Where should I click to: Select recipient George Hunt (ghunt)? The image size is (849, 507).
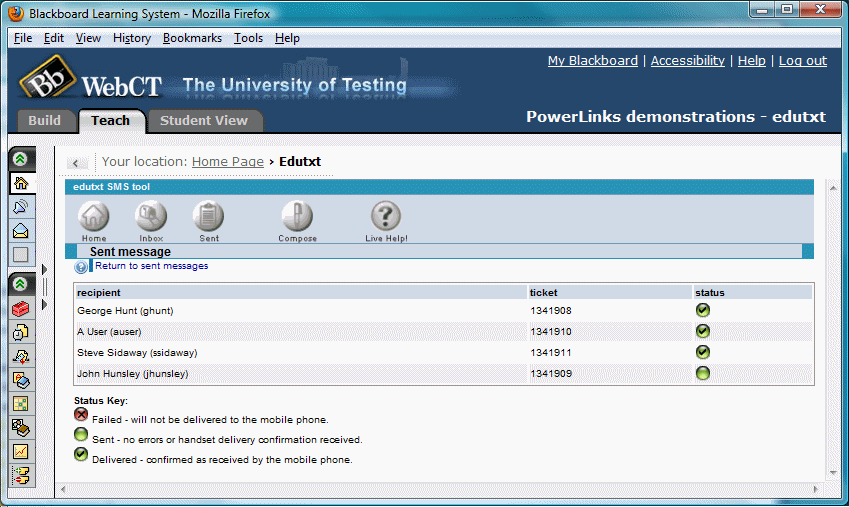tap(125, 311)
